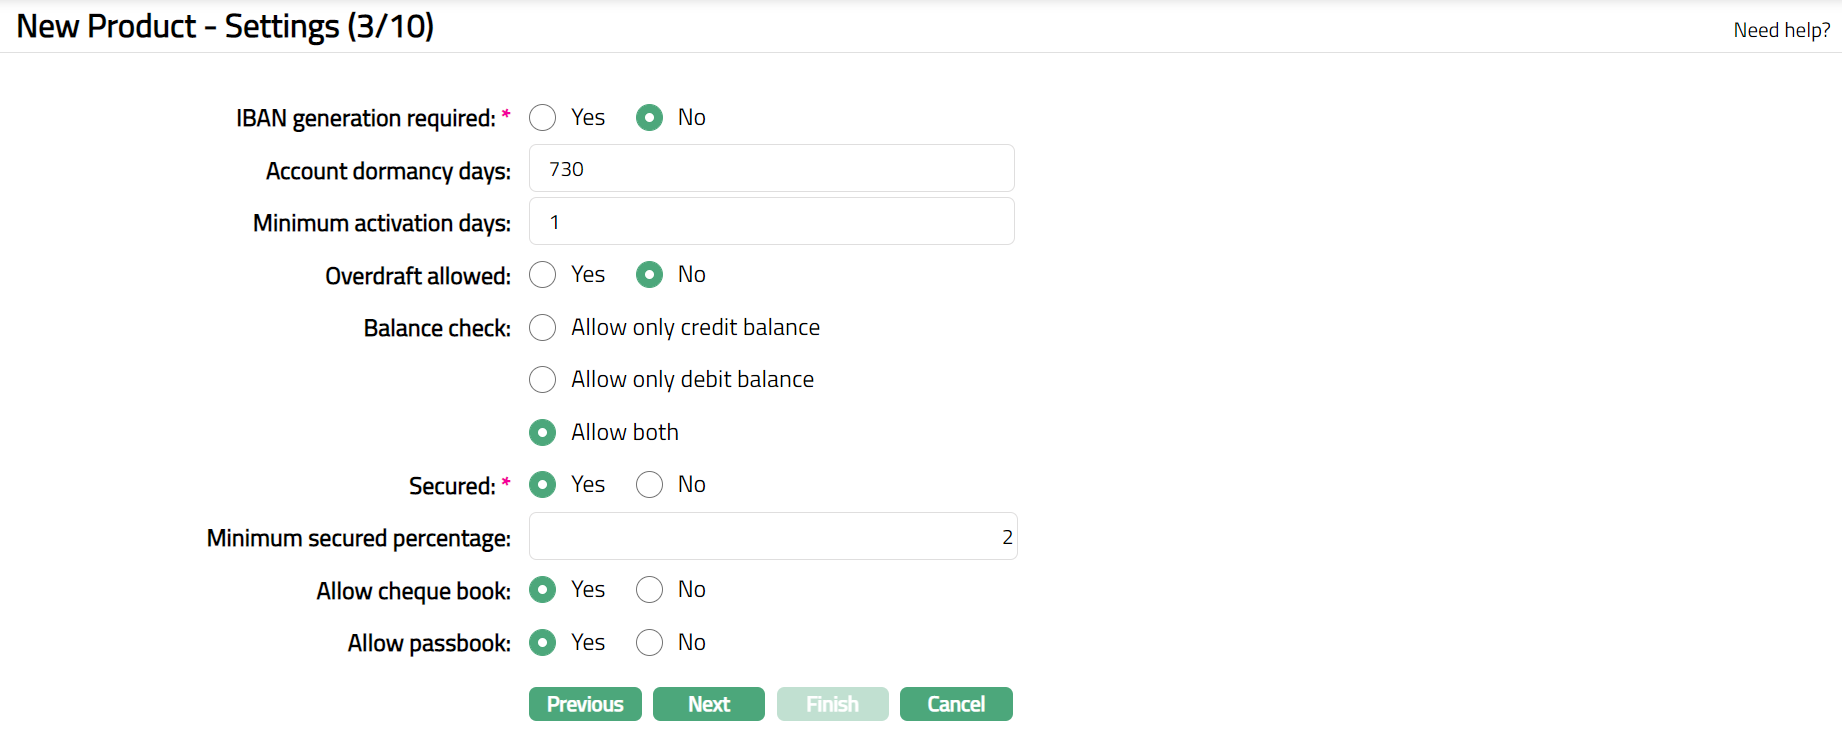
Task: Open the Need help? link
Action: coord(1781,30)
